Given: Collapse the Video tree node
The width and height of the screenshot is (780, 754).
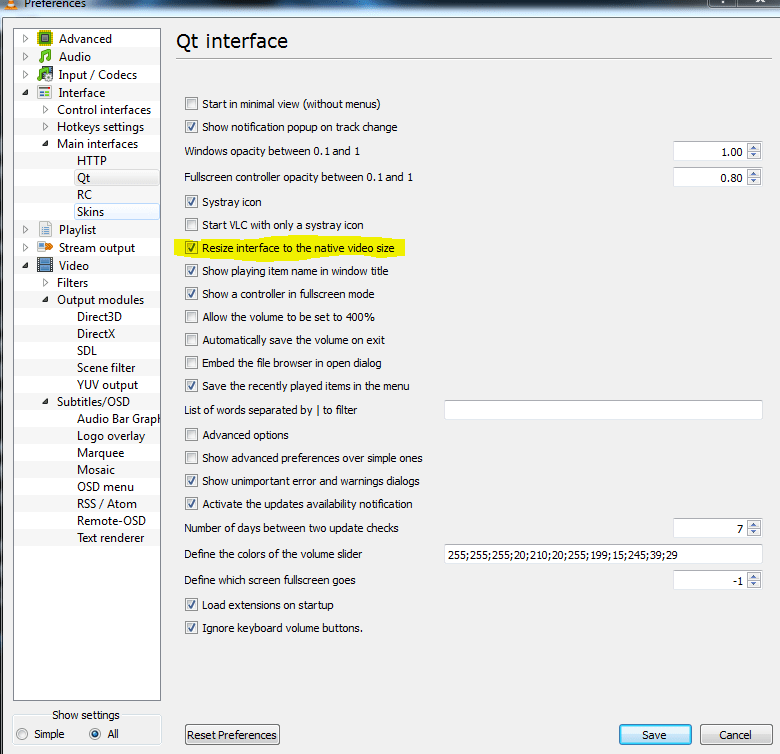Looking at the screenshot, I should coord(25,265).
